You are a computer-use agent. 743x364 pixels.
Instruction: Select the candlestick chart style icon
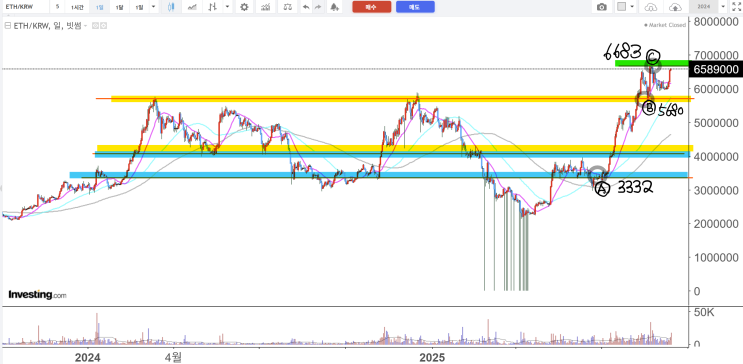tap(171, 7)
